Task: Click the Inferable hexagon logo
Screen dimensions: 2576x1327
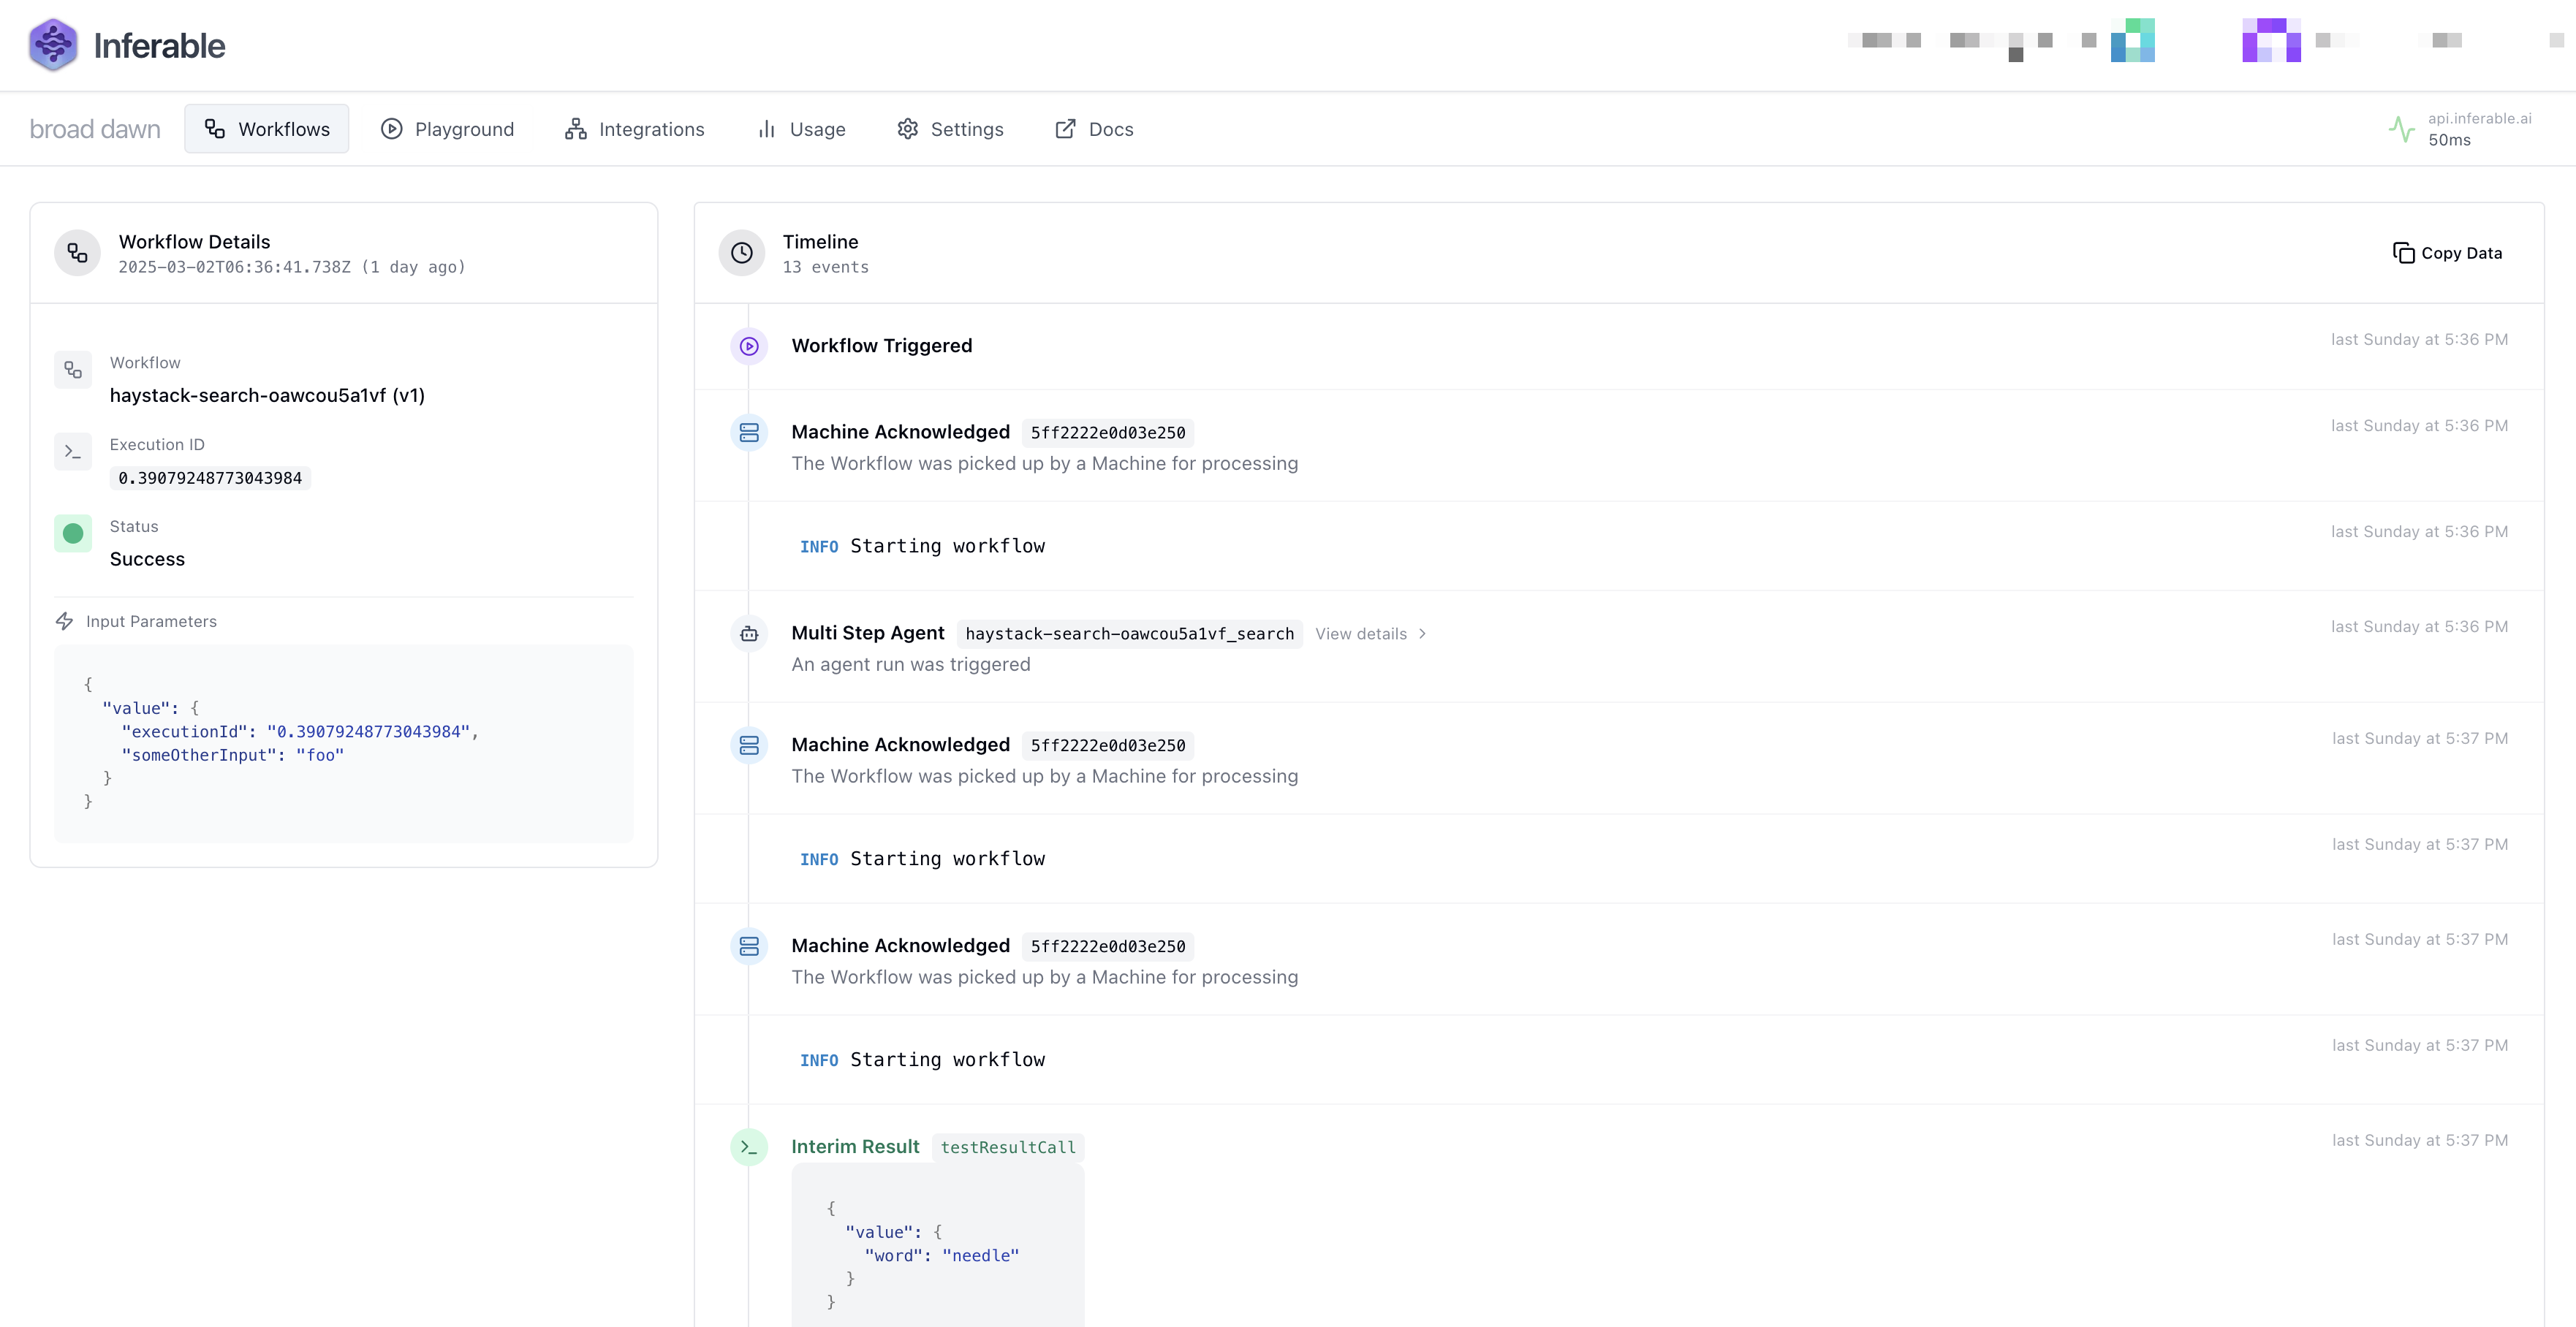Action: coord(53,45)
